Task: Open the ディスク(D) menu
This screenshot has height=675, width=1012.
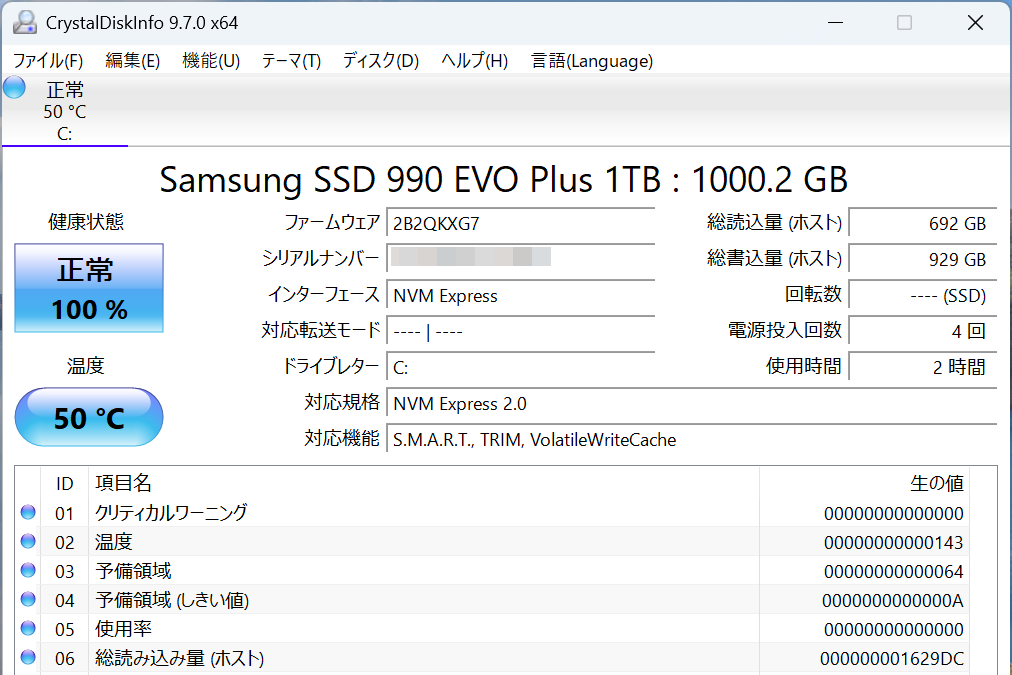Action: [x=381, y=61]
